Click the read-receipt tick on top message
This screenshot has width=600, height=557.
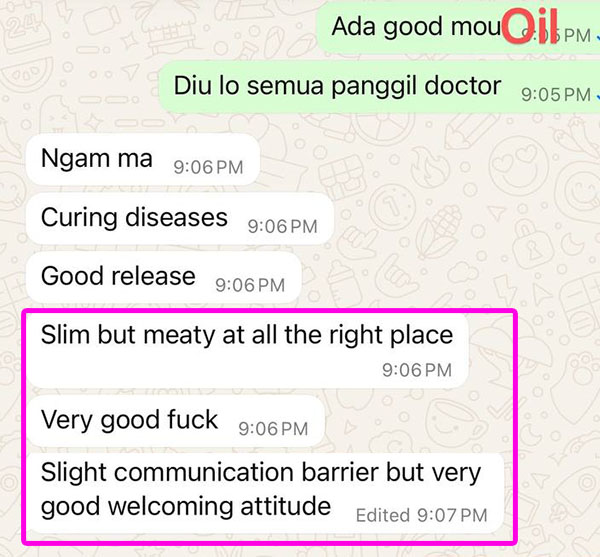[597, 37]
